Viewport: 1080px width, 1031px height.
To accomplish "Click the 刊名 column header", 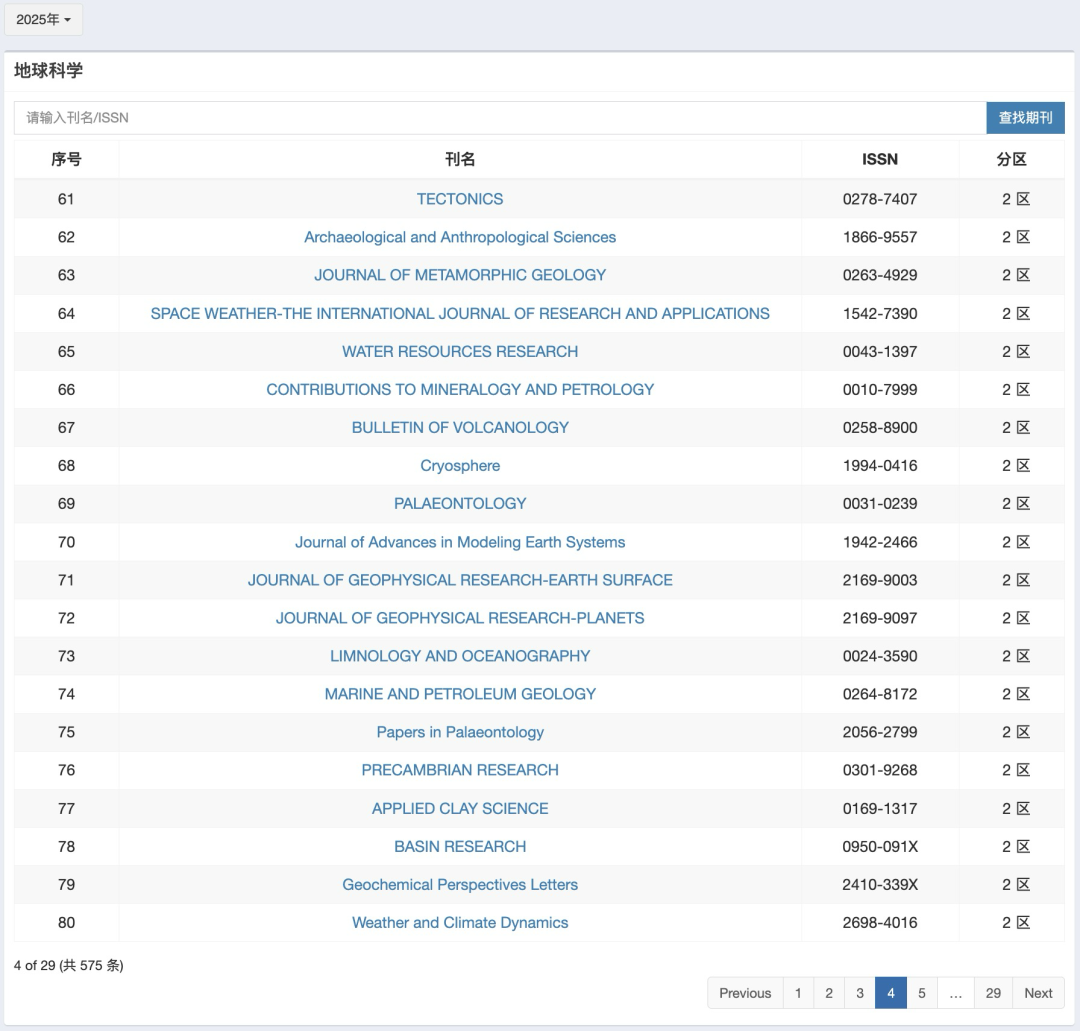I will (x=460, y=159).
